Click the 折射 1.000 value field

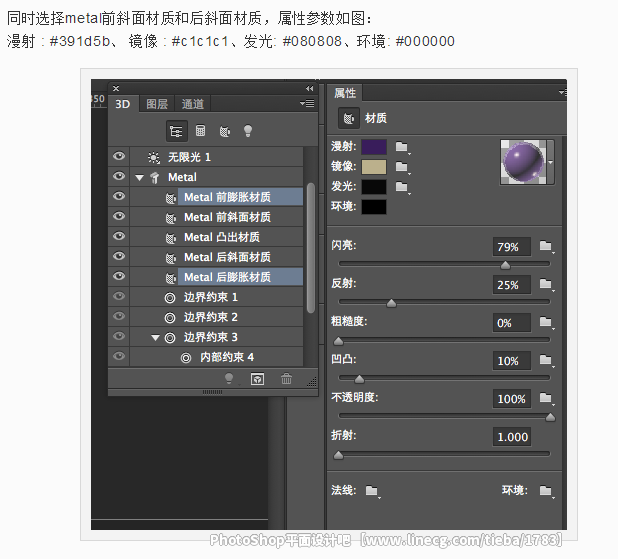(x=512, y=437)
